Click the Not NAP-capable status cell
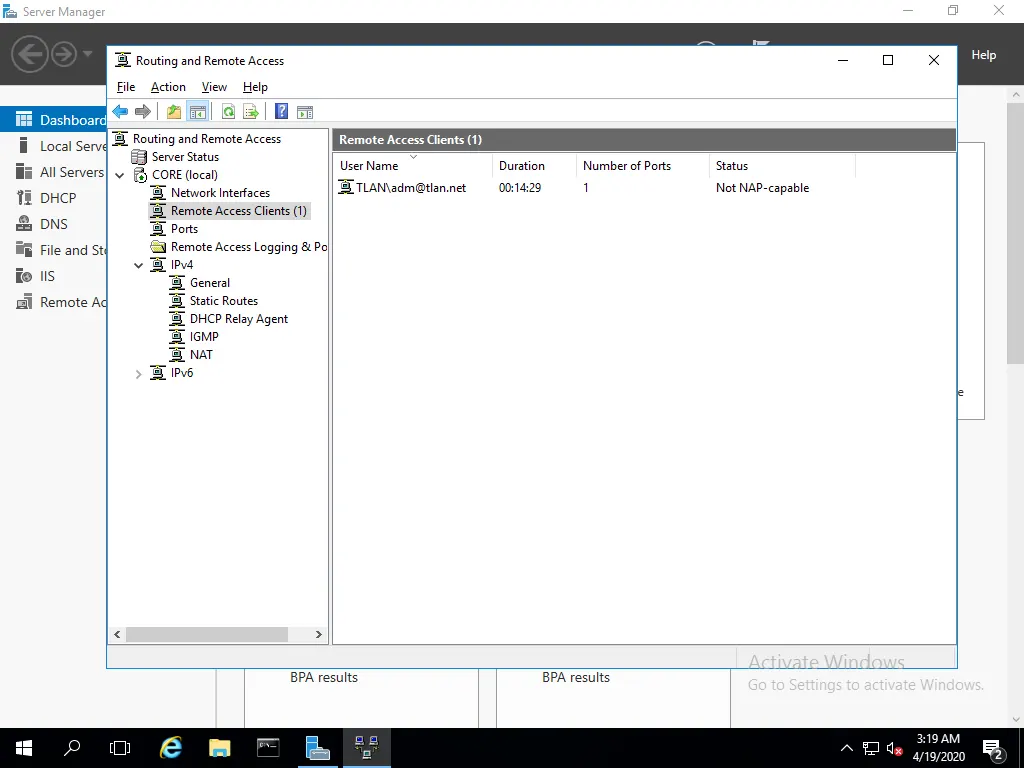Screen dimensions: 1024x768 (762, 188)
